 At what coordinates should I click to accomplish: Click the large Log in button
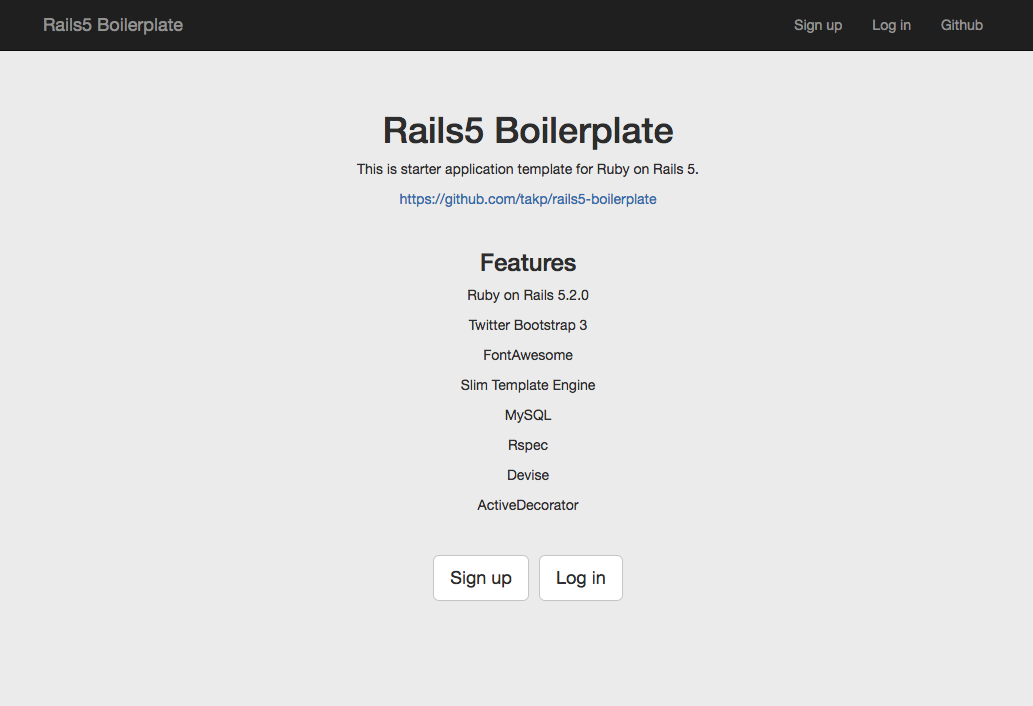coord(580,578)
